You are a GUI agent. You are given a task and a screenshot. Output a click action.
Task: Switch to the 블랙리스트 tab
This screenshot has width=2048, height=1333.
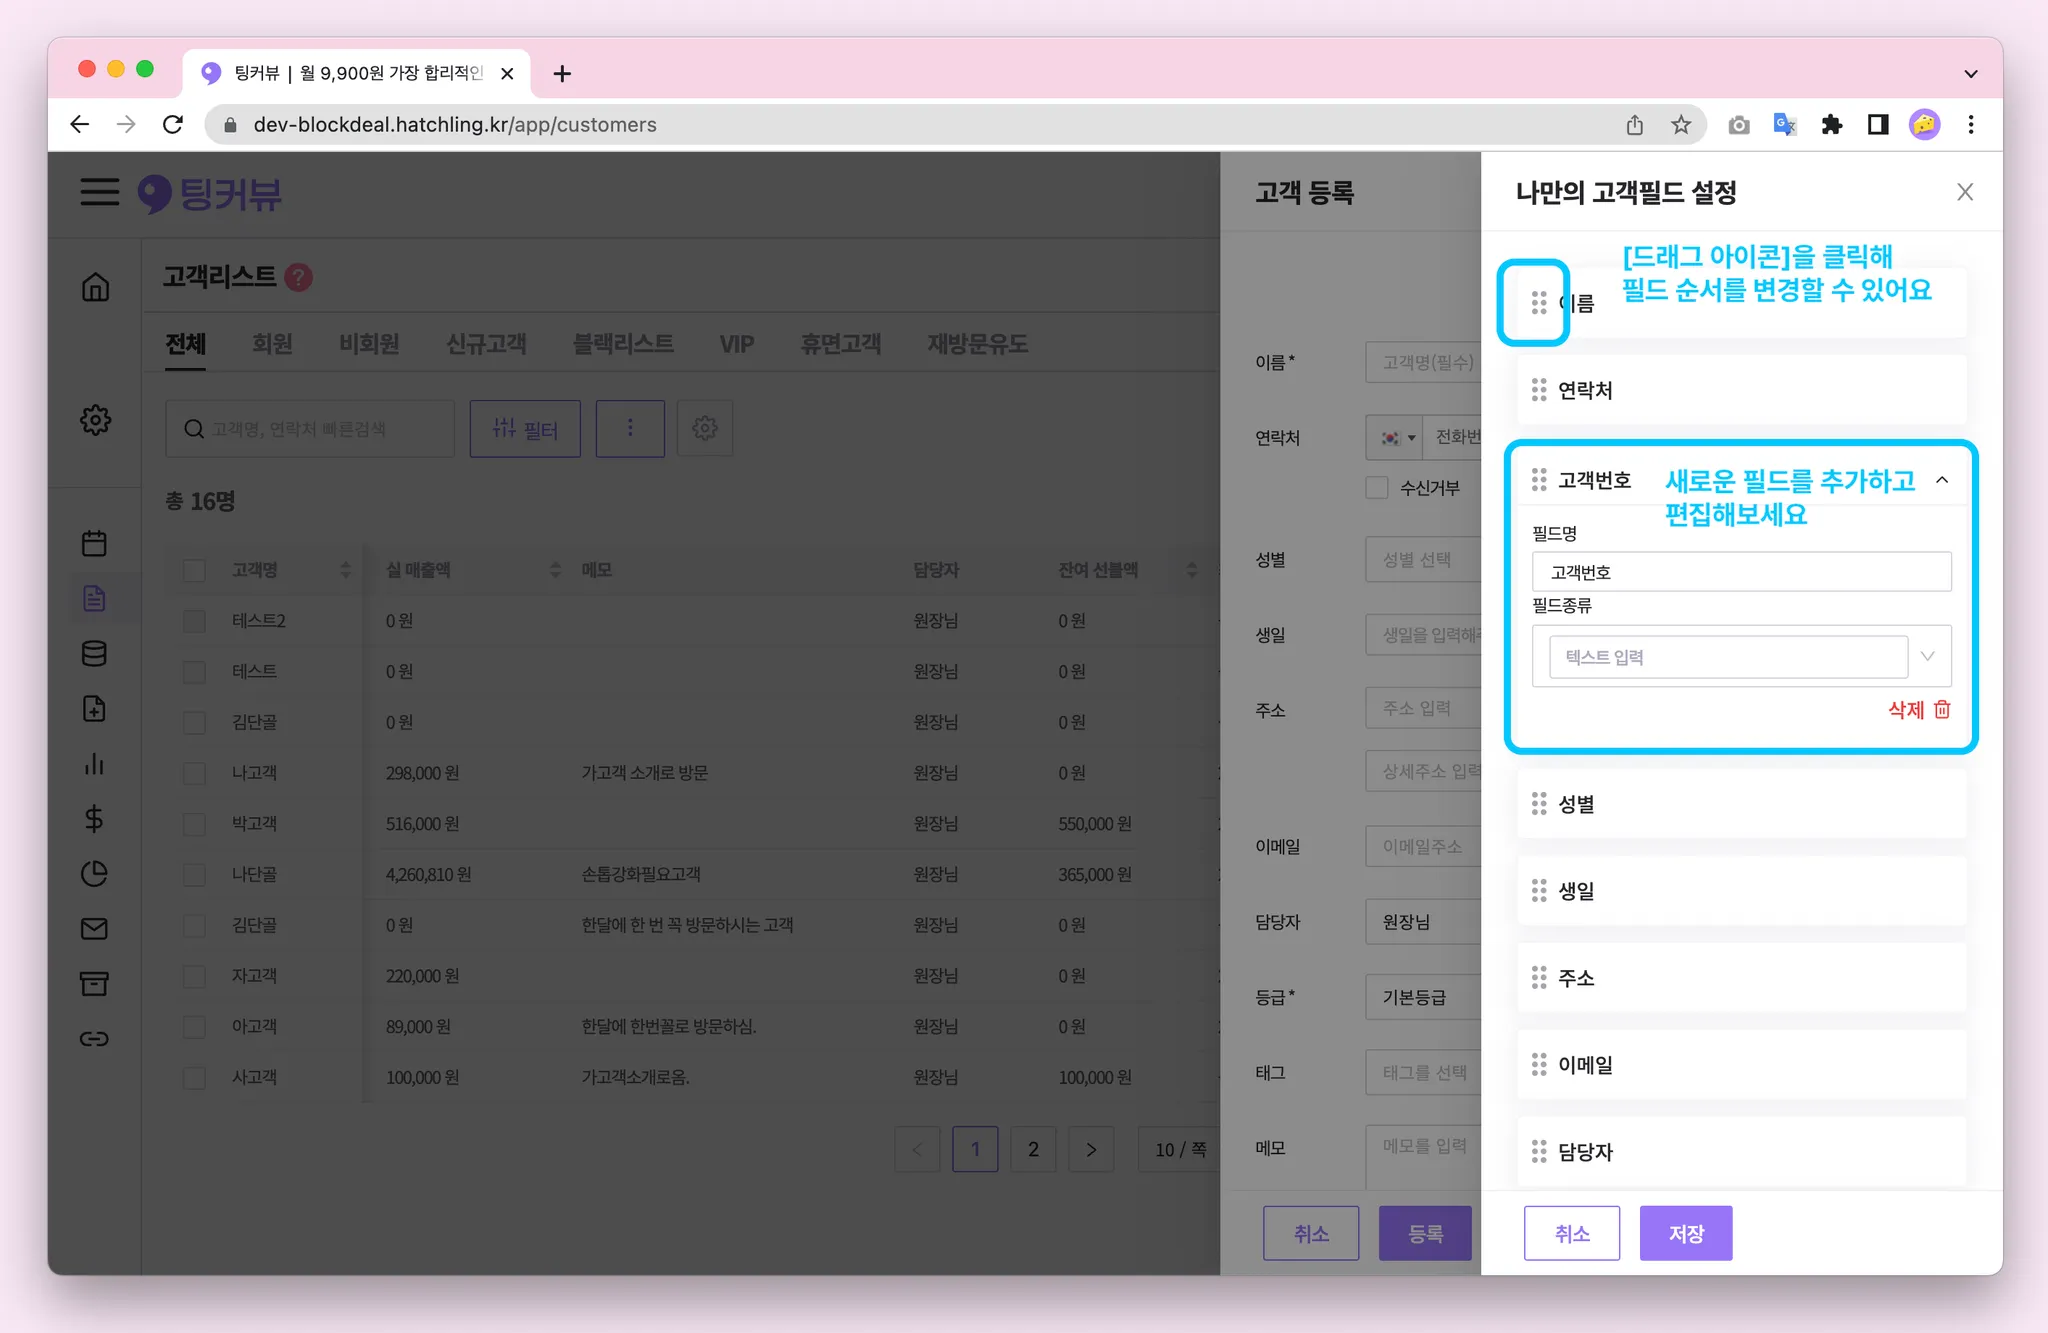622,344
